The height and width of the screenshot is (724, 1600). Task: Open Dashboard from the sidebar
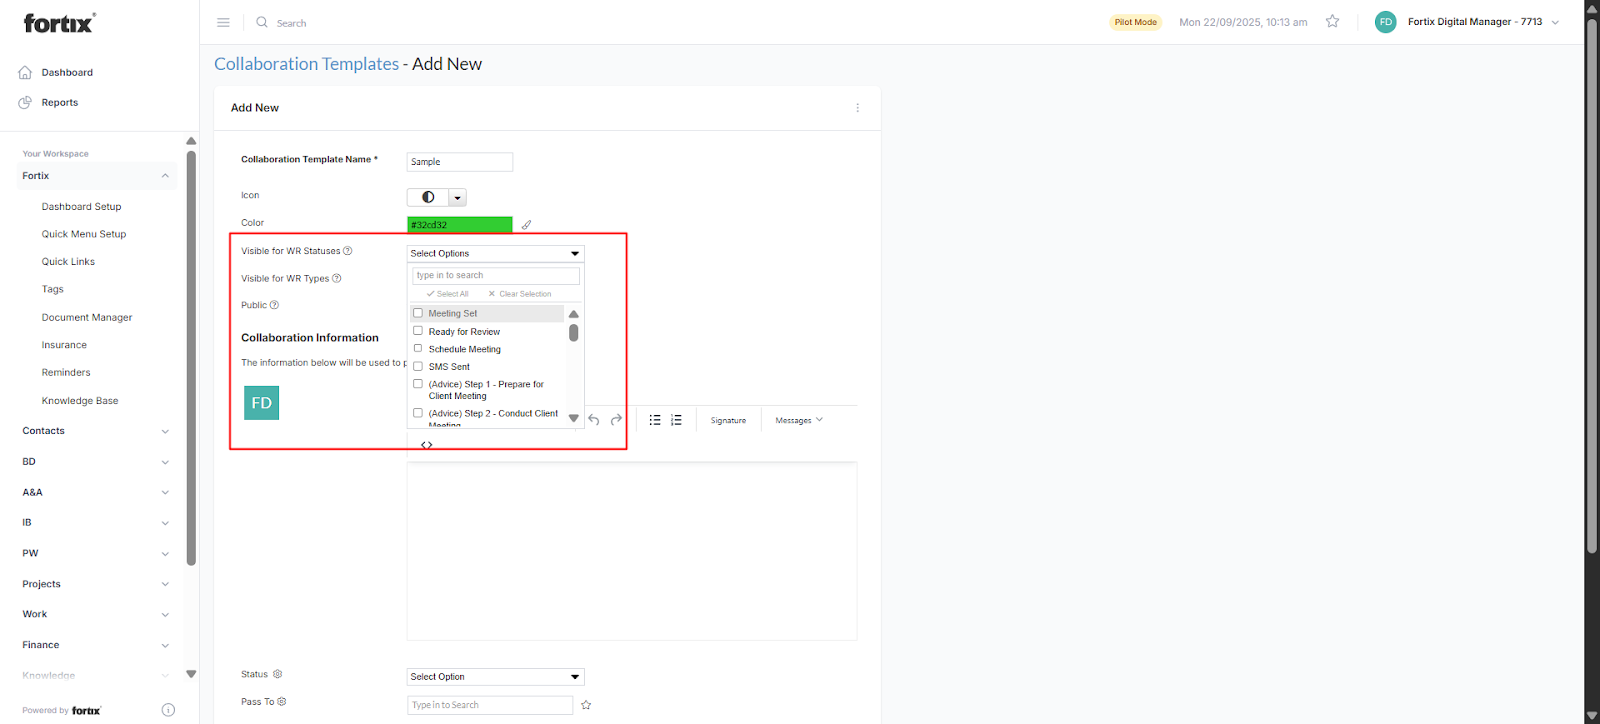(67, 73)
